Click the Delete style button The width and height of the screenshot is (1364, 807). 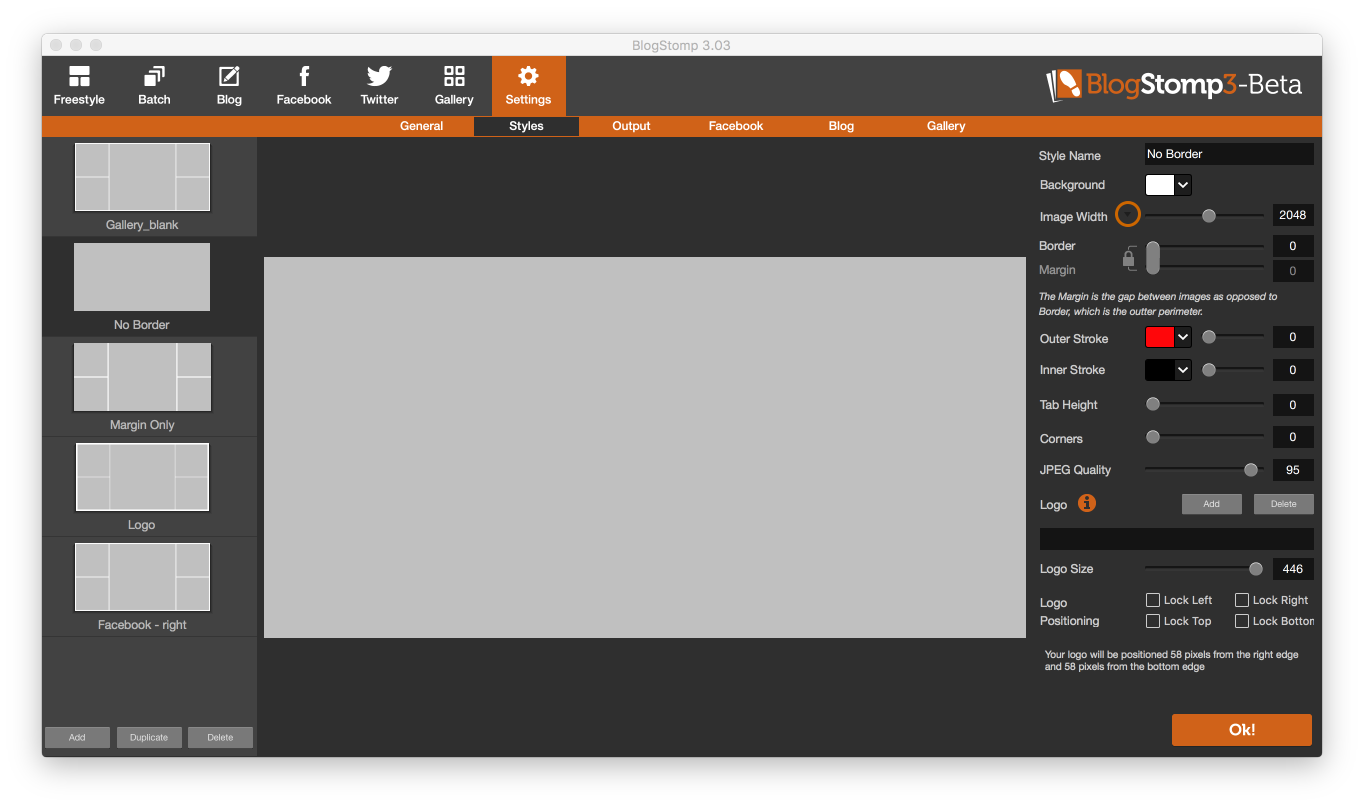click(x=220, y=737)
